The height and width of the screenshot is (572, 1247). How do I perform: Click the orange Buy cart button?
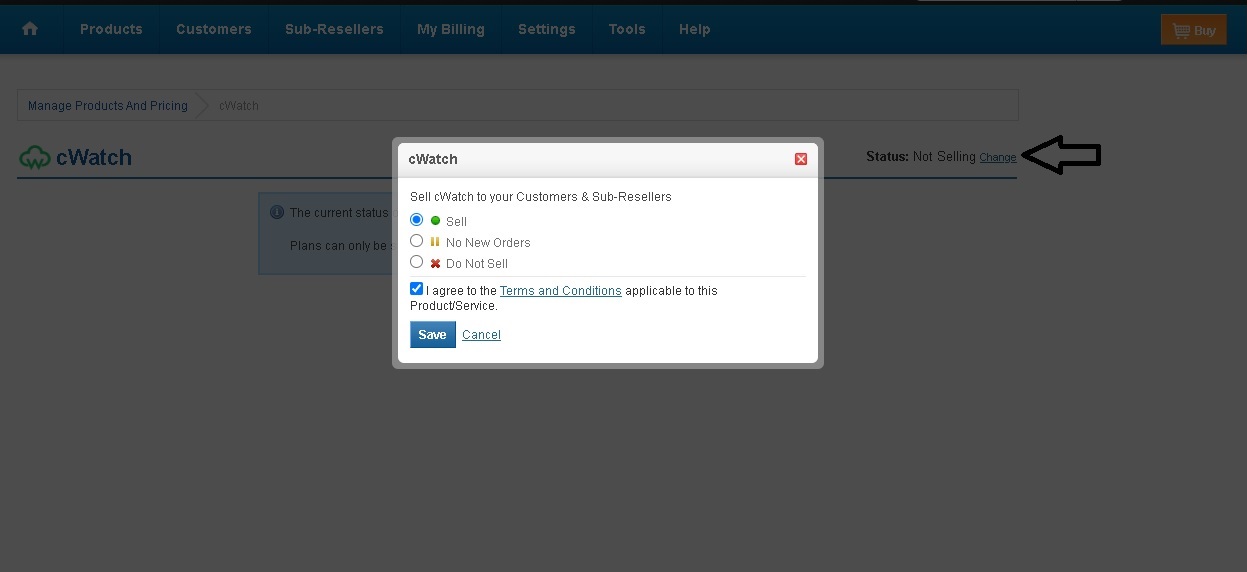(1193, 30)
